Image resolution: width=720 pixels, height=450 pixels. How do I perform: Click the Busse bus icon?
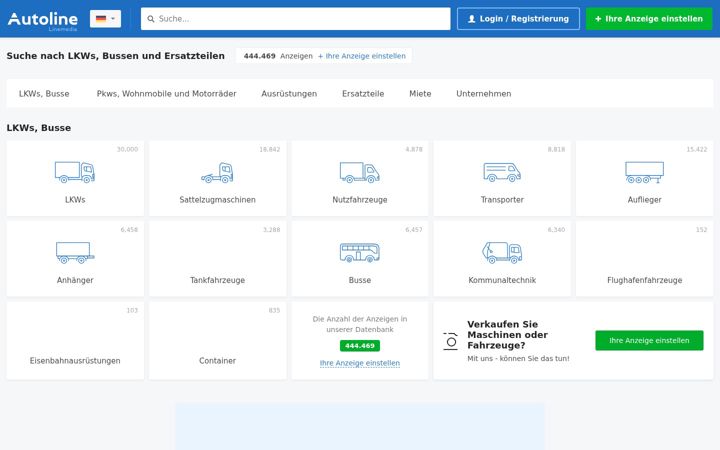(360, 253)
